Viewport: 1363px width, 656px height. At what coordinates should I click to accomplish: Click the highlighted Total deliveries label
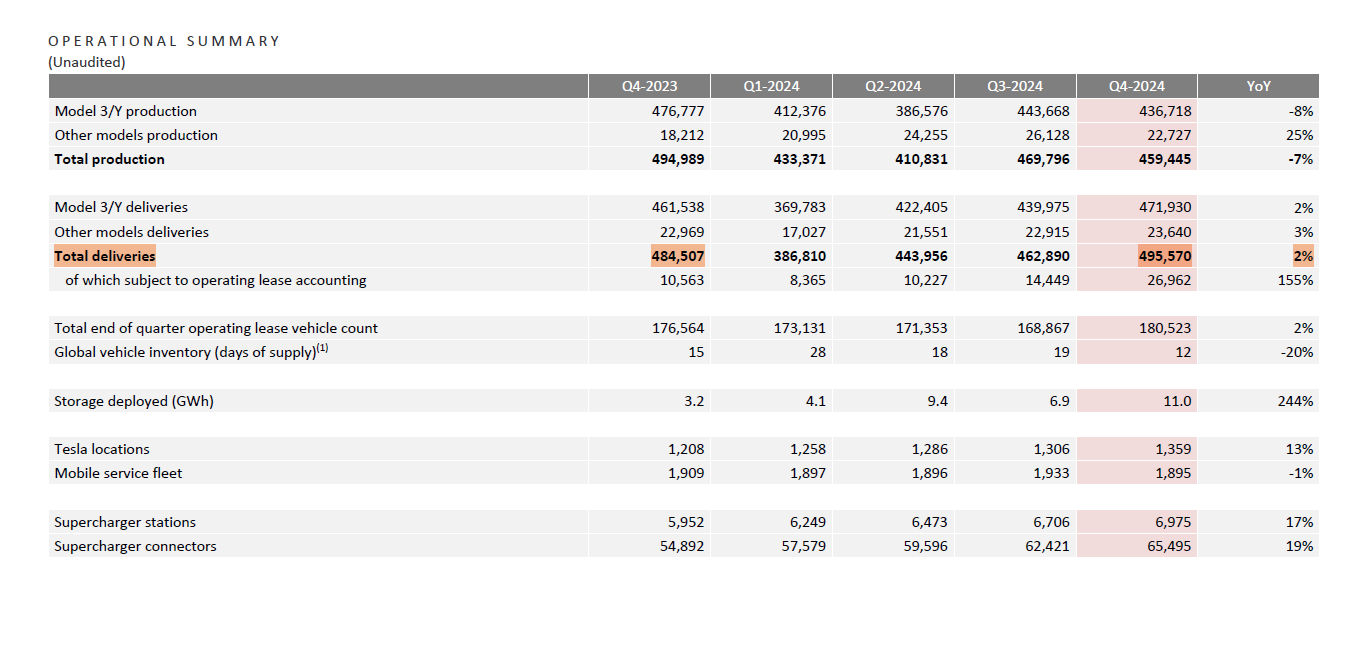(x=105, y=256)
